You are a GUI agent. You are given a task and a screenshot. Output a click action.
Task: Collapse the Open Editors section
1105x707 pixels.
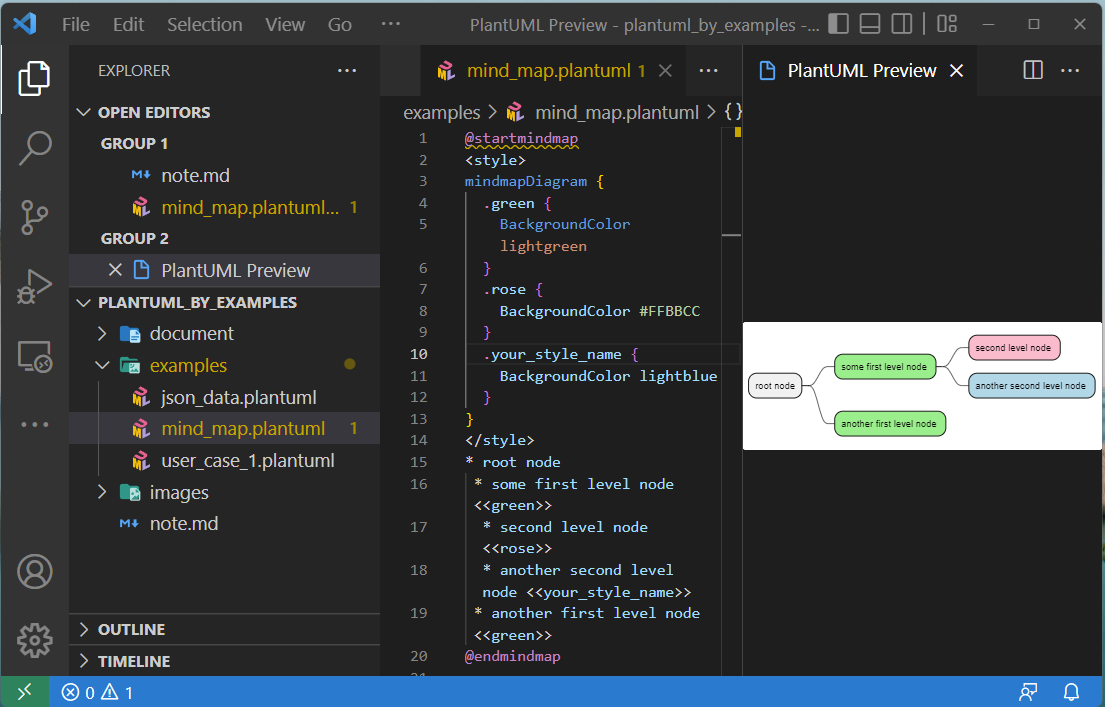[x=83, y=112]
